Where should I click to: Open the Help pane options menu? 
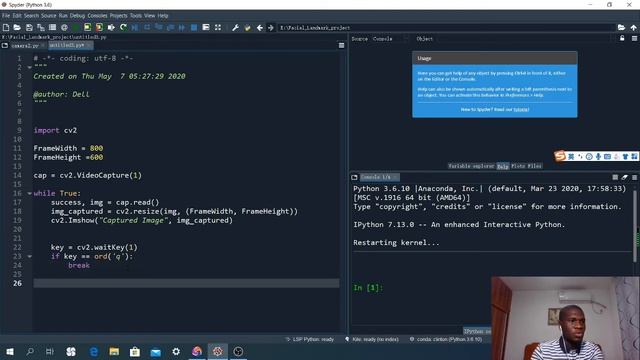point(634,38)
